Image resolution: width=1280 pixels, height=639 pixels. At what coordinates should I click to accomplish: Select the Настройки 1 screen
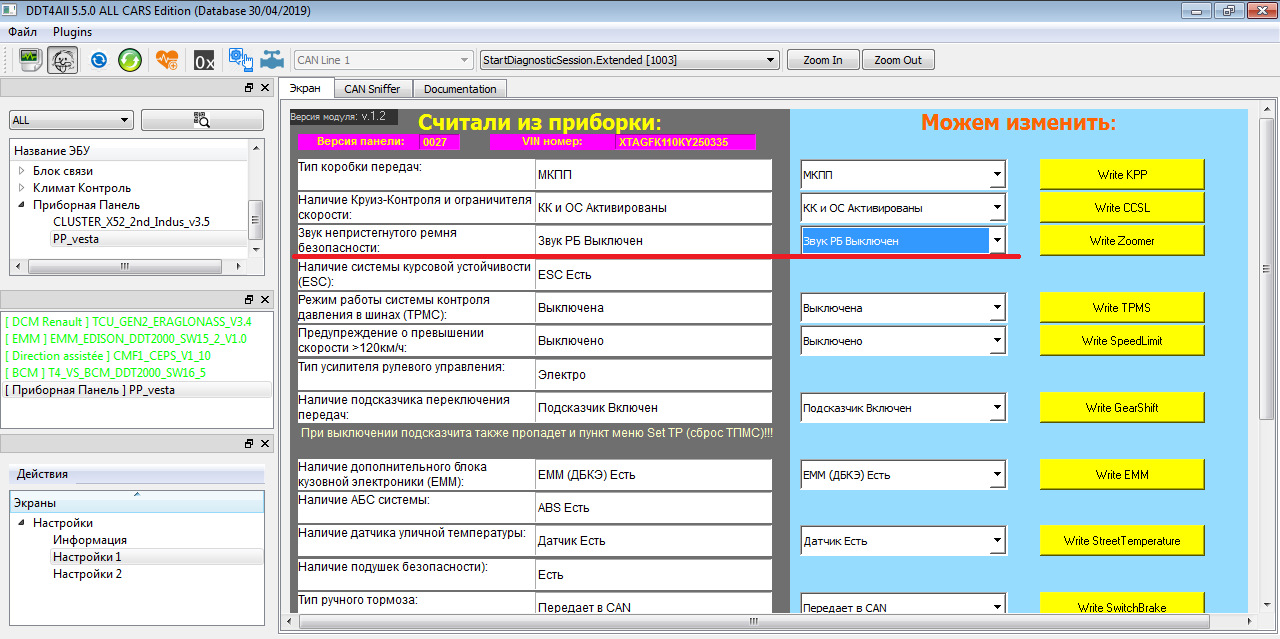(87, 557)
